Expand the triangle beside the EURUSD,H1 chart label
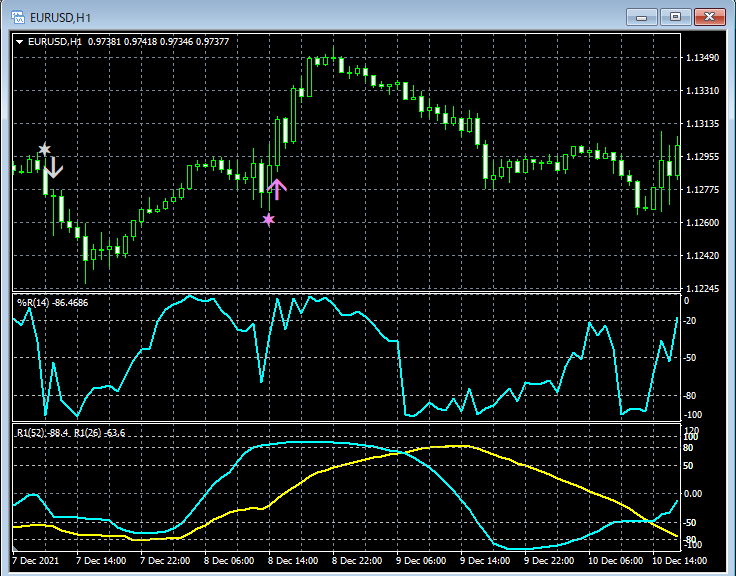Screen dimensions: 736x576 point(19,42)
